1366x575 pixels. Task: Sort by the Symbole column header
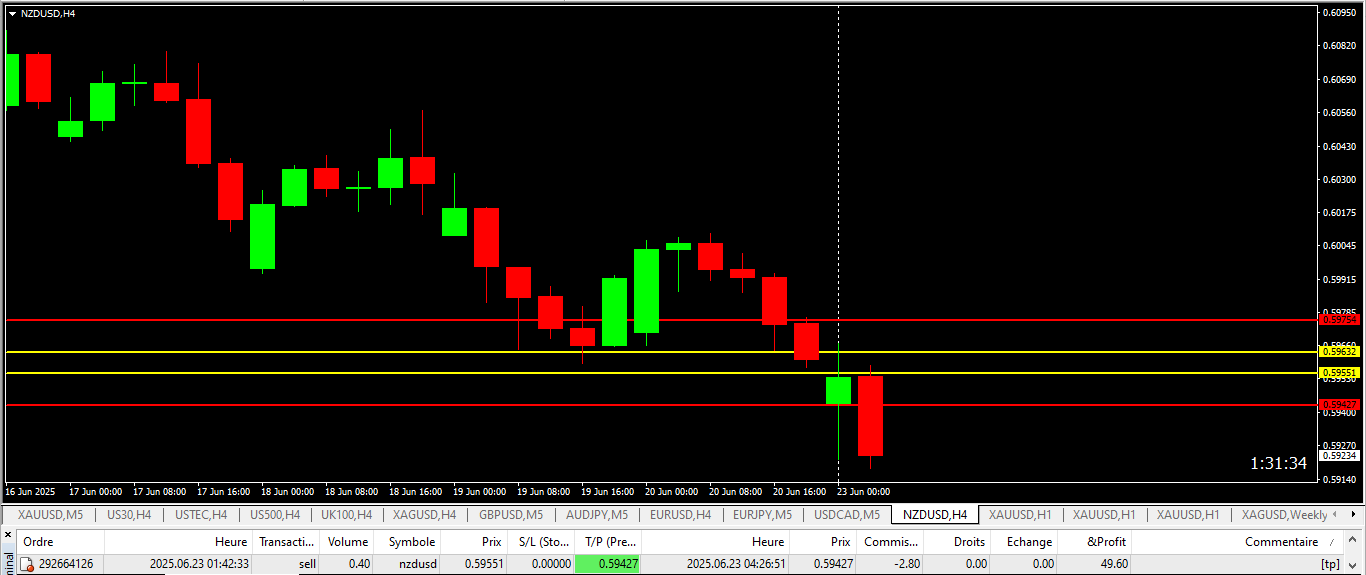point(411,542)
